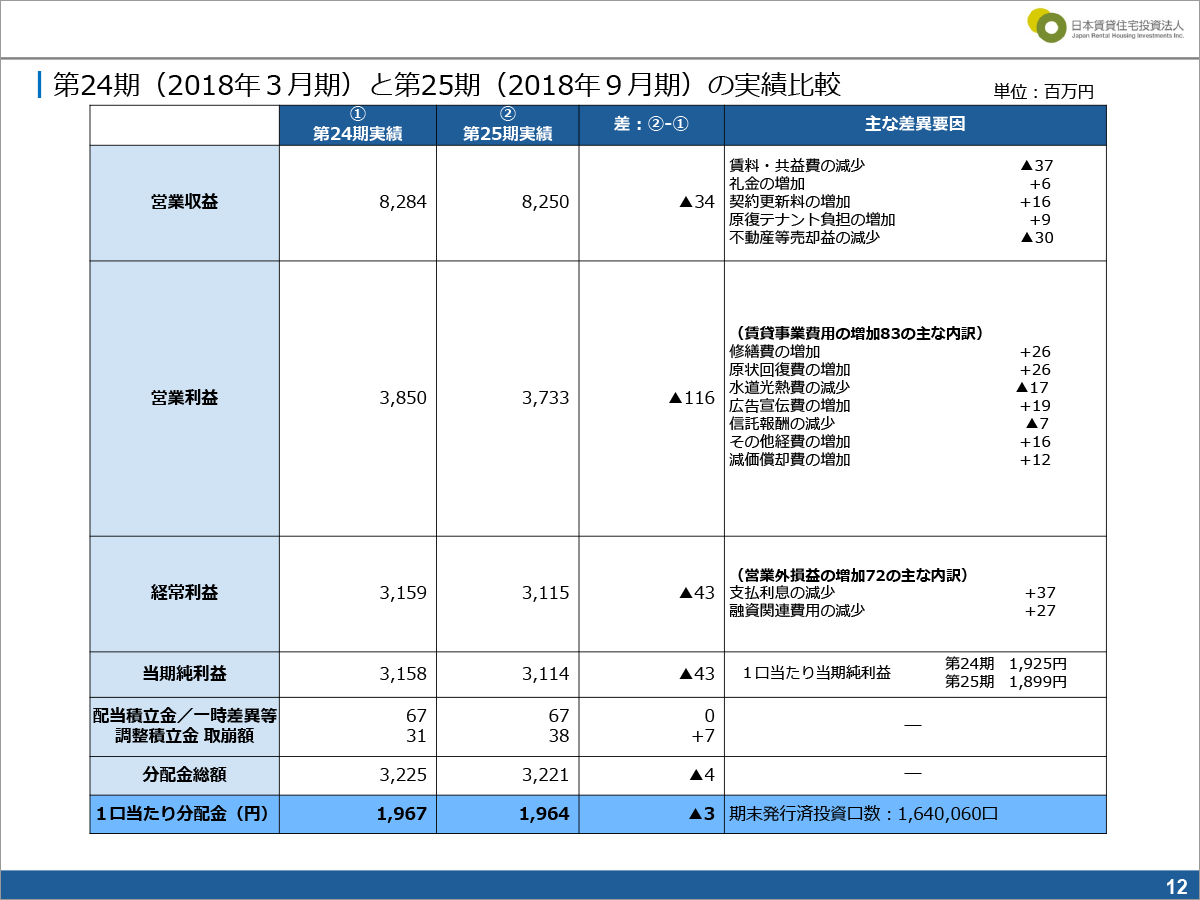Image resolution: width=1200 pixels, height=900 pixels.
Task: Click the 賃貸事業費用の増加83 breakdown heading
Action: pyautogui.click(x=860, y=333)
